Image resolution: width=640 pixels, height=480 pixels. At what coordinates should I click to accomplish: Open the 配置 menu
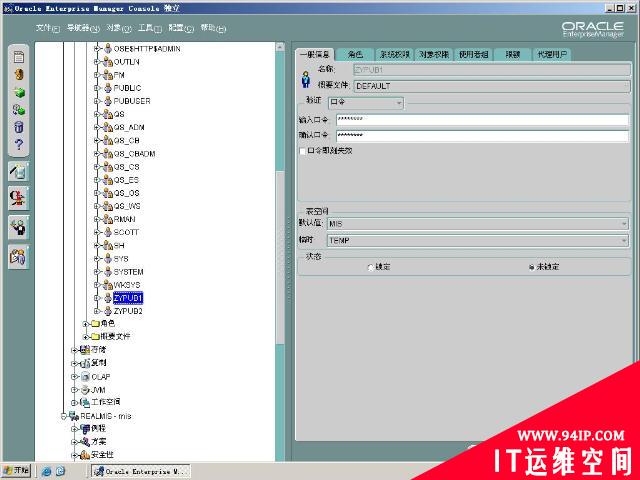tap(181, 28)
